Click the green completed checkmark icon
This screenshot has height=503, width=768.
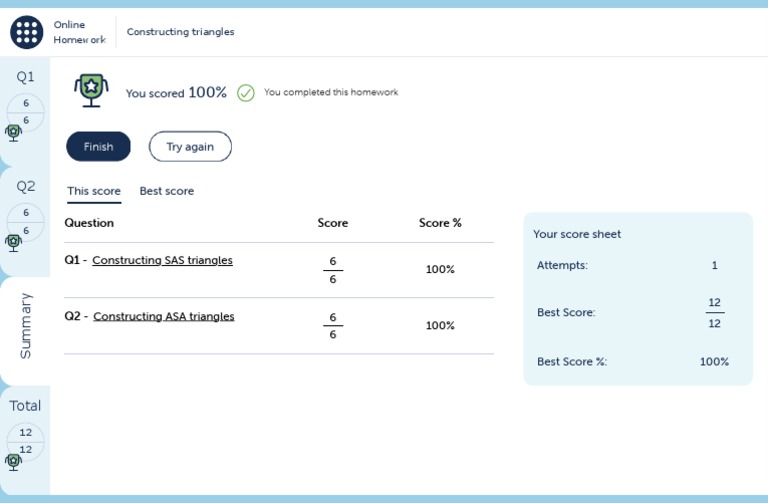246,93
